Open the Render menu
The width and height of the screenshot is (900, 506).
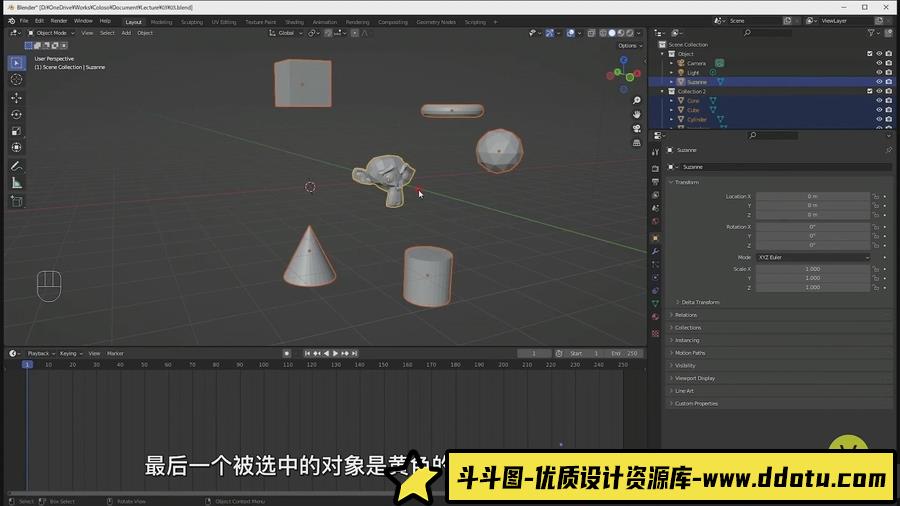coord(59,21)
